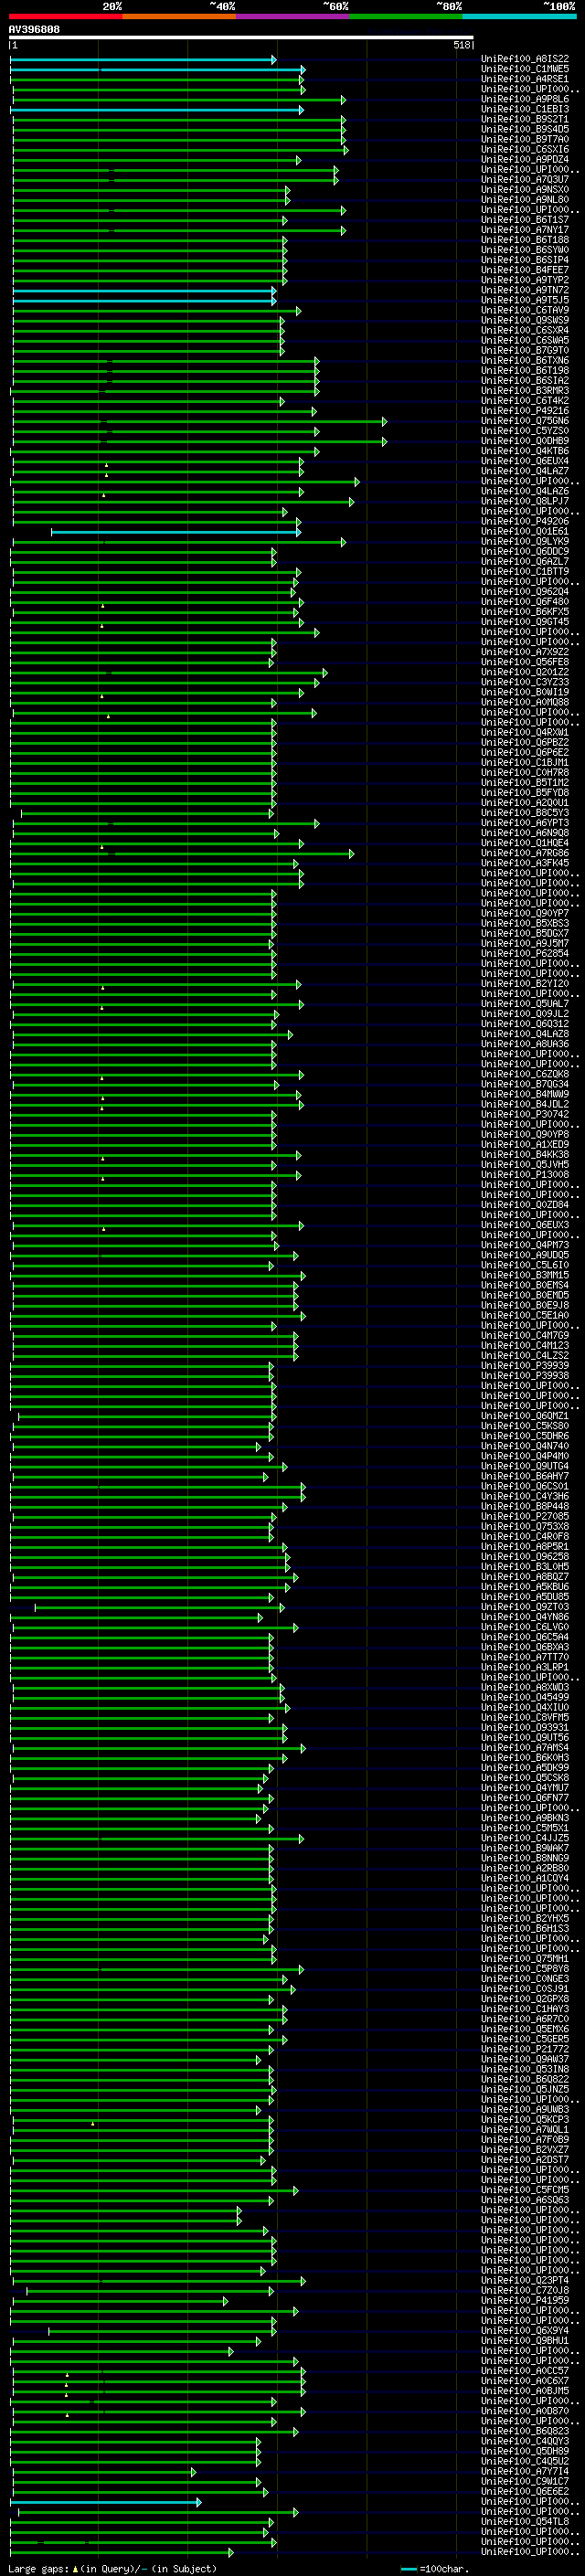
Task: Click the cyan alignment bar for UniRef100_A8IS22
Action: coord(143,60)
